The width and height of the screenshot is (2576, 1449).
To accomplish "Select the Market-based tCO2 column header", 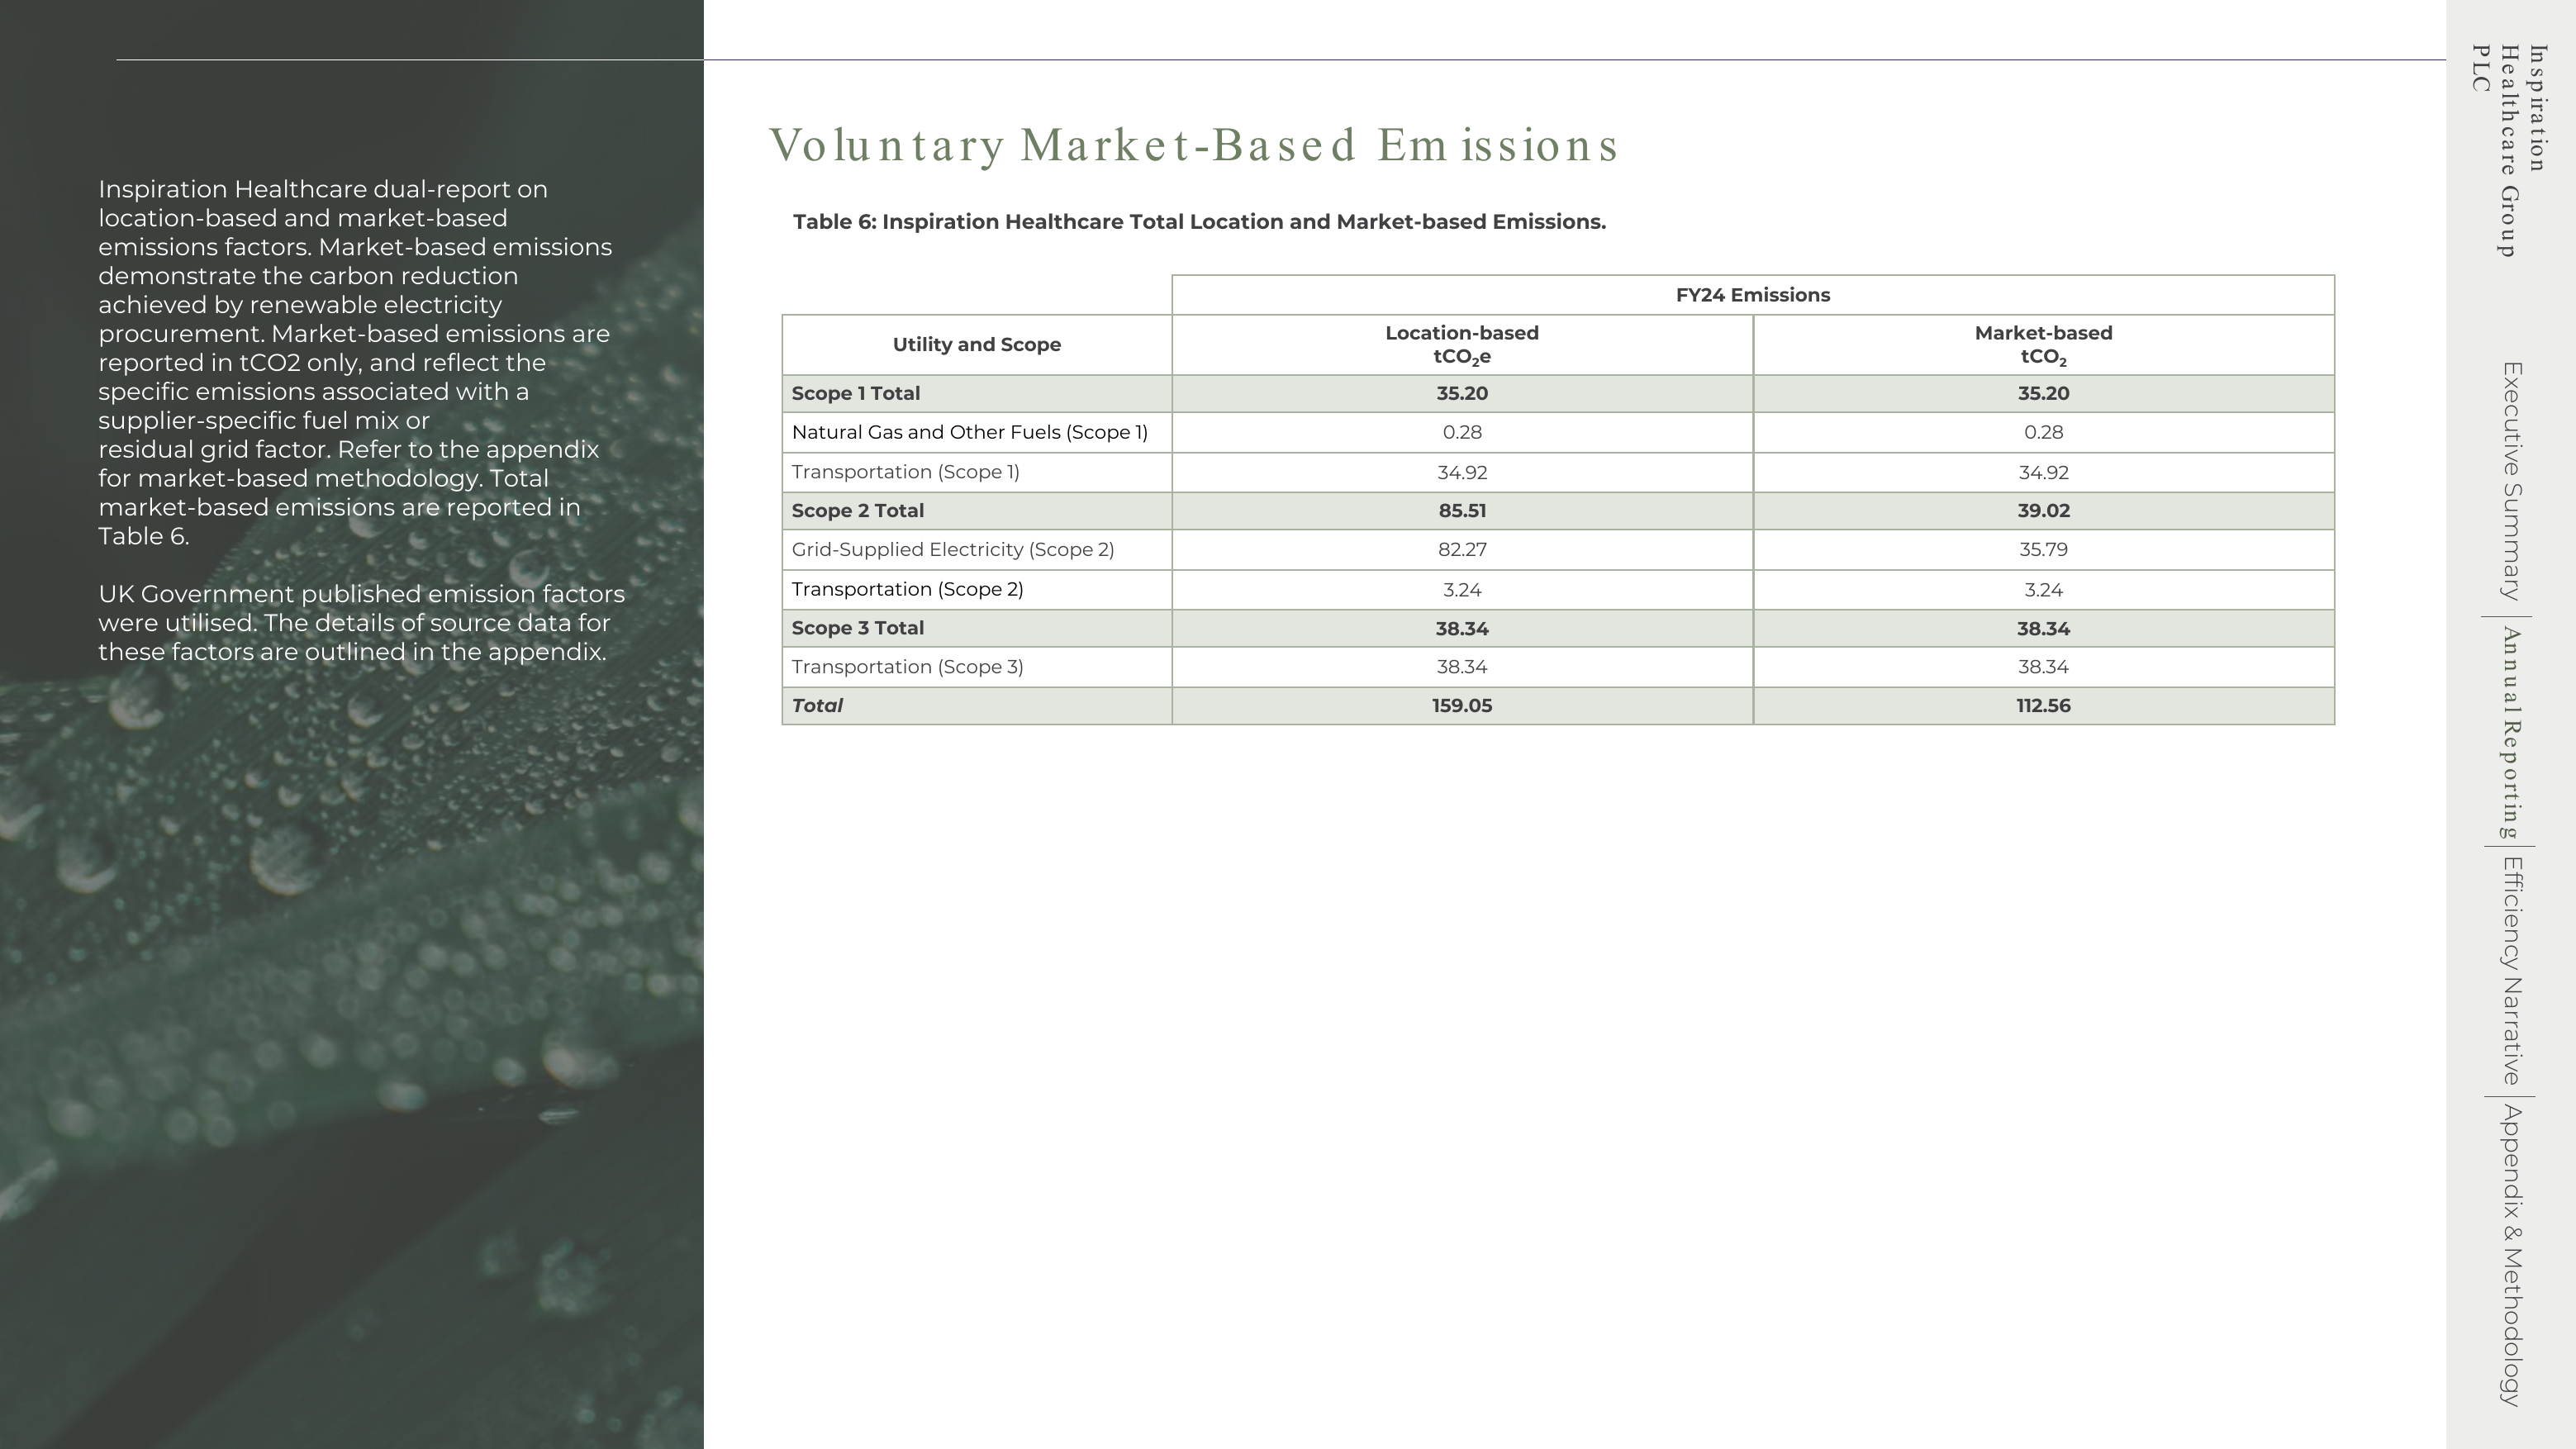I will [x=2043, y=345].
